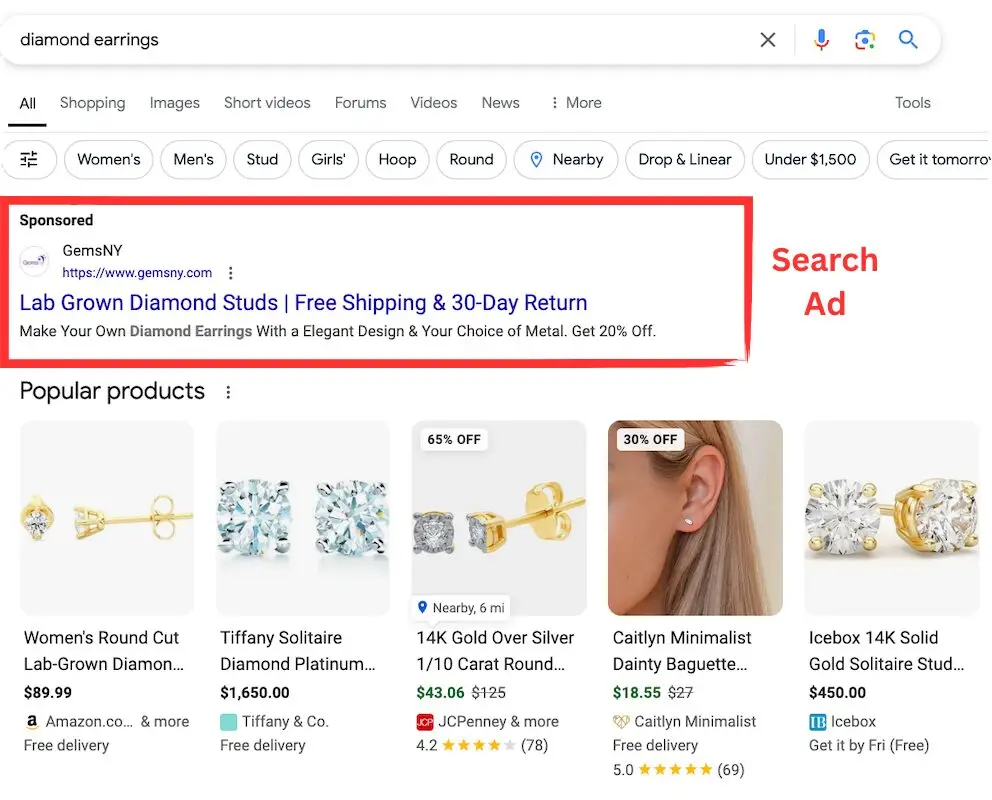Open the Images results tab
Image resolution: width=992 pixels, height=800 pixels.
point(174,102)
